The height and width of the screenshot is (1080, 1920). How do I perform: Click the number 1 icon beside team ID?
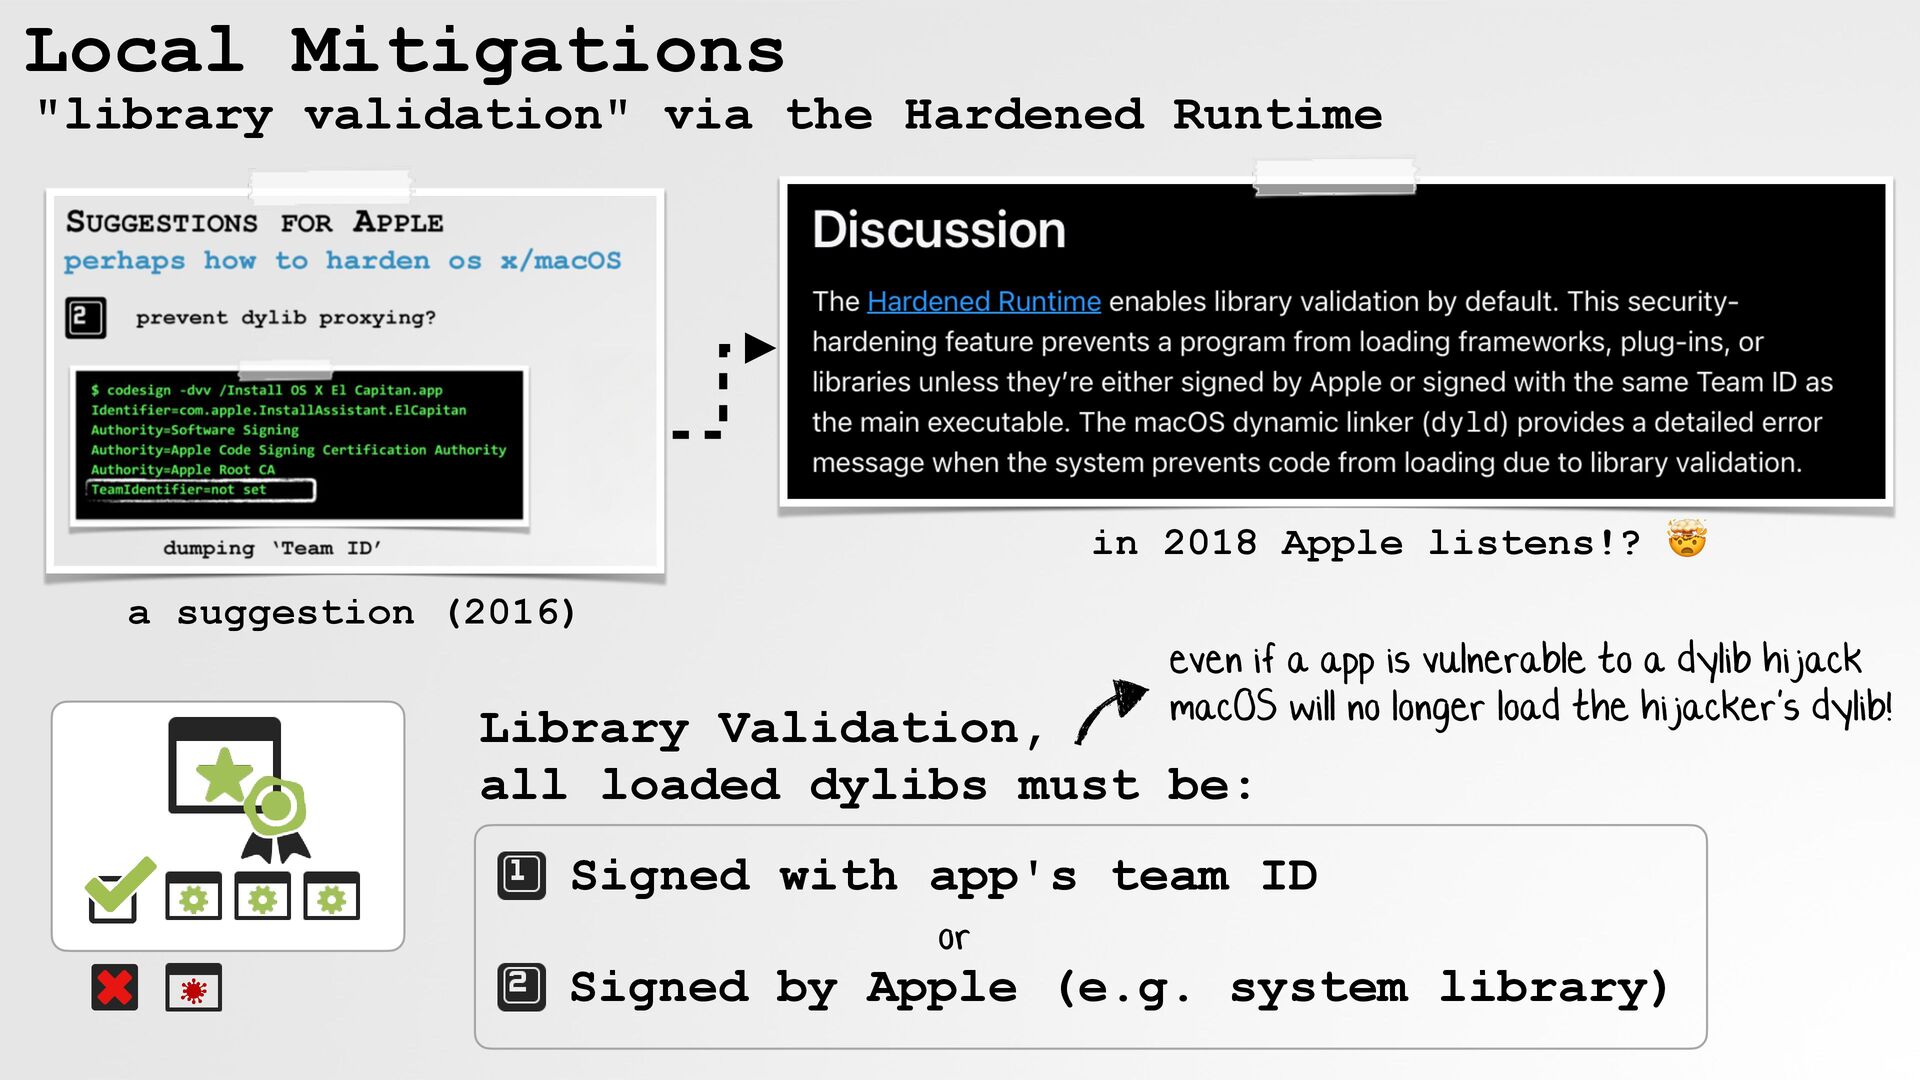coord(521,876)
